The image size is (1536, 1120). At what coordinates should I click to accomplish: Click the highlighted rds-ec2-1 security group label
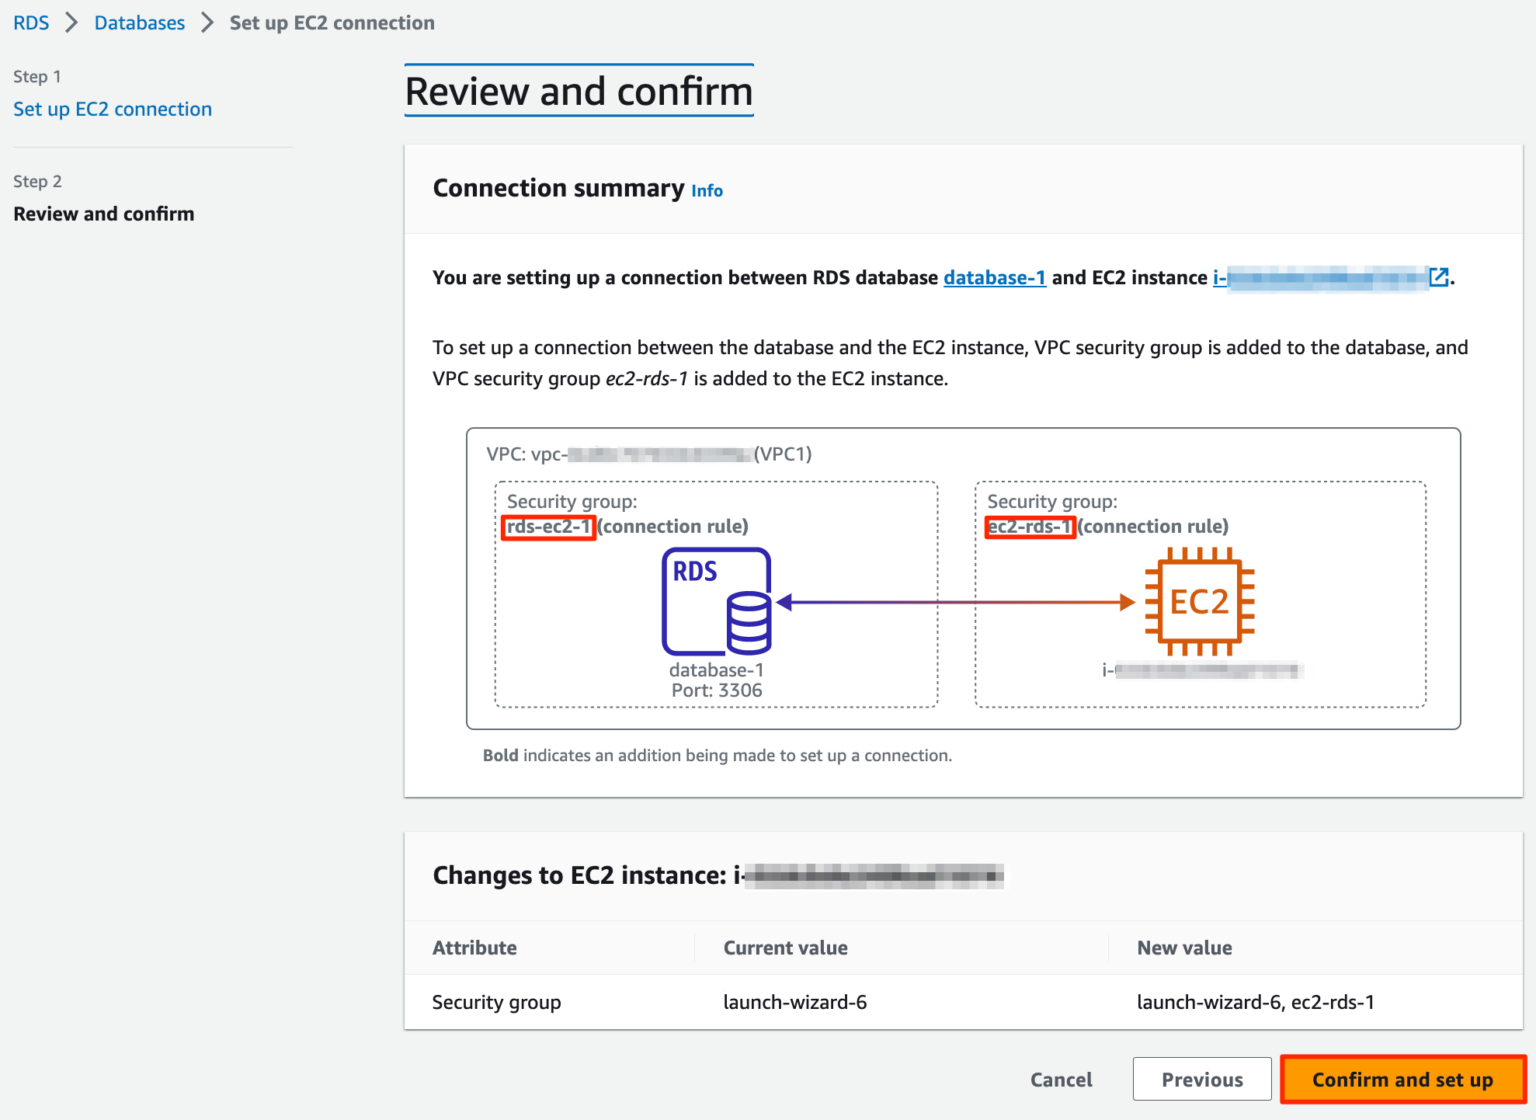pyautogui.click(x=548, y=527)
